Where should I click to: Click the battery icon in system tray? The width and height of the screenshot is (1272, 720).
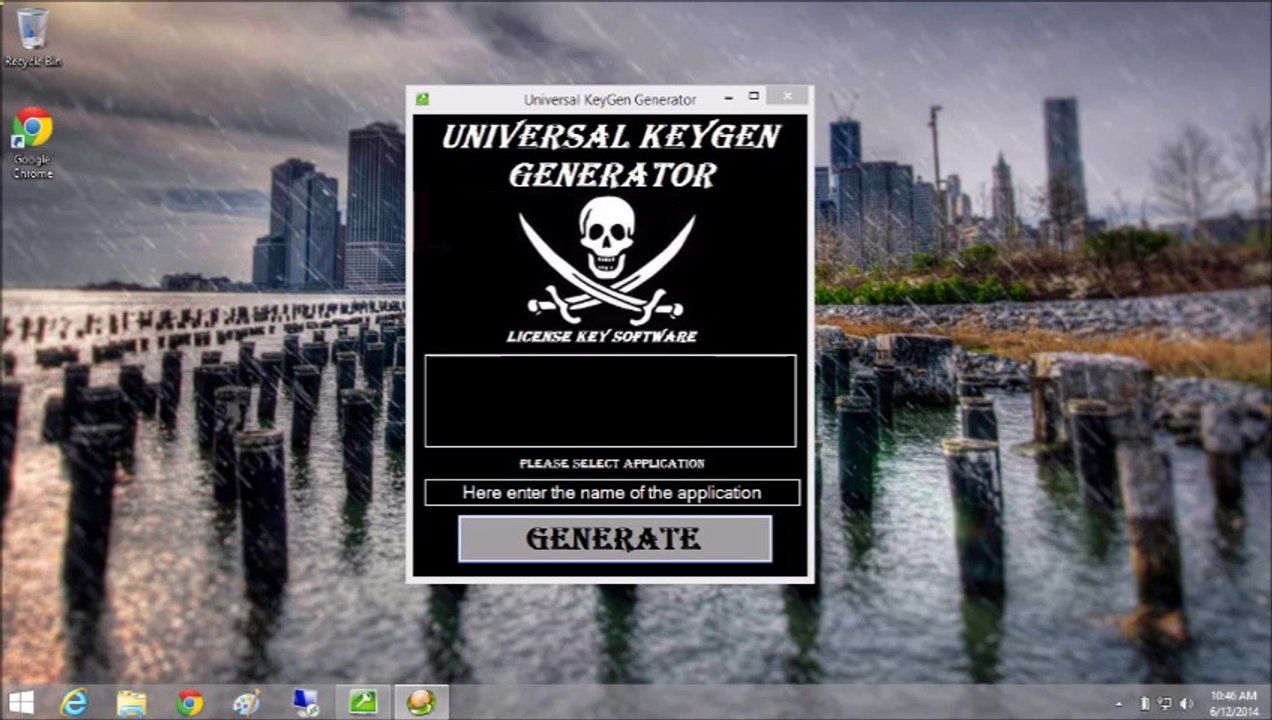tap(1143, 703)
